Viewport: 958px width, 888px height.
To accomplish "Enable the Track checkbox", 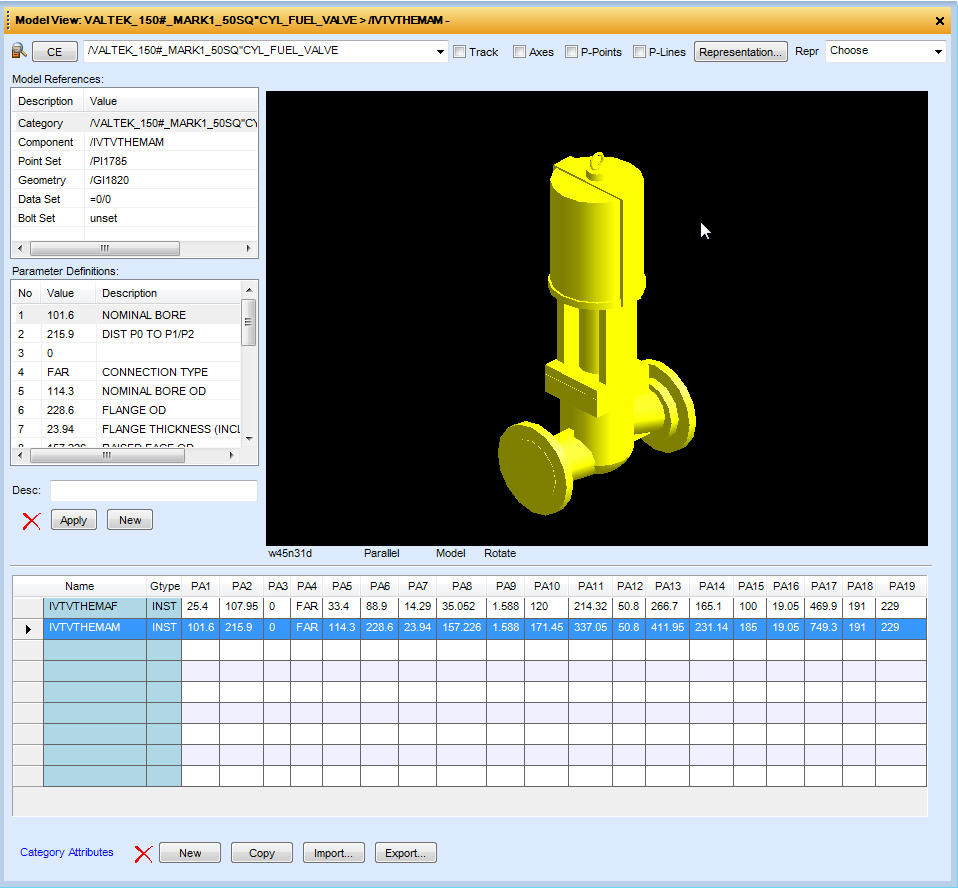I will pyautogui.click(x=459, y=52).
